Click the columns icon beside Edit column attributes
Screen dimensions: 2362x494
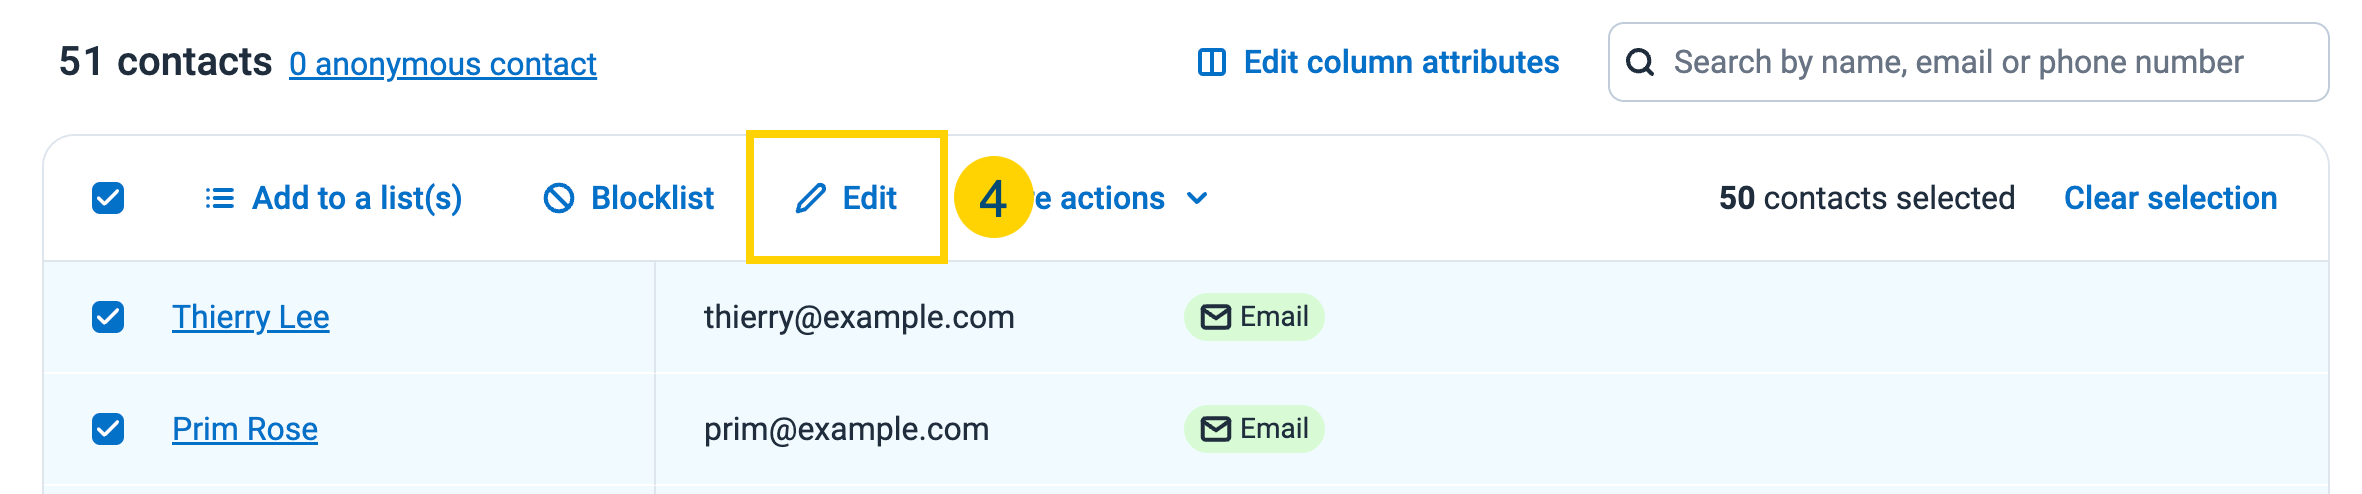1212,62
